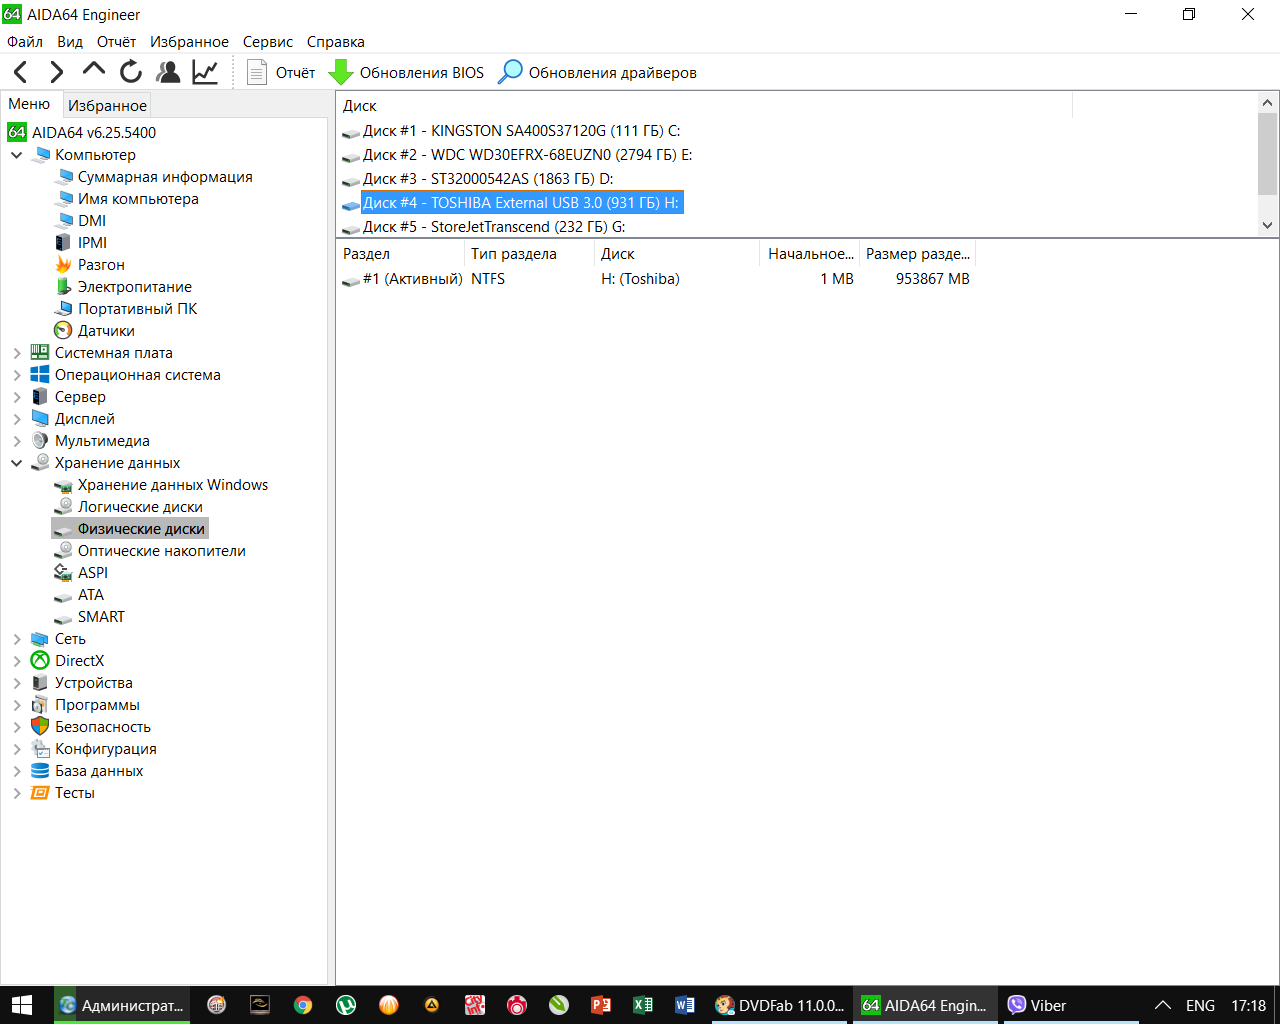Select Конфигурация in the tree
1280x1024 pixels.
pyautogui.click(x=106, y=749)
